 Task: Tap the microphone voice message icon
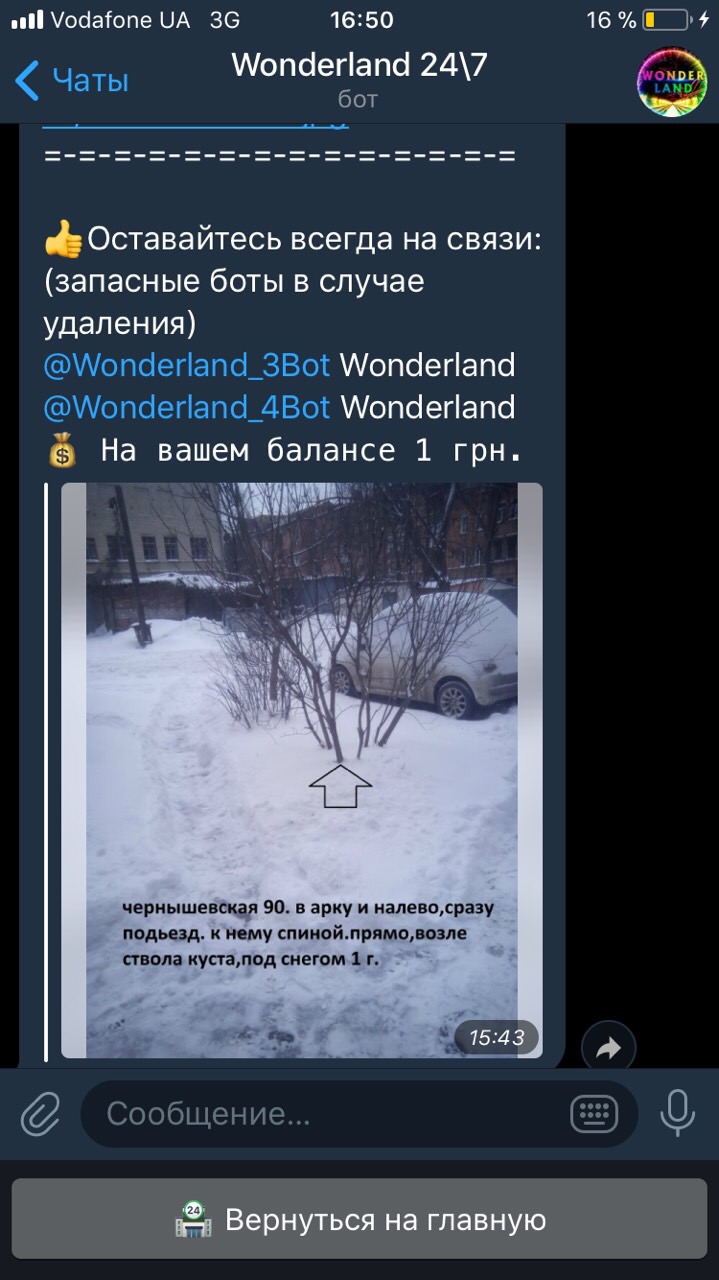click(x=677, y=1113)
